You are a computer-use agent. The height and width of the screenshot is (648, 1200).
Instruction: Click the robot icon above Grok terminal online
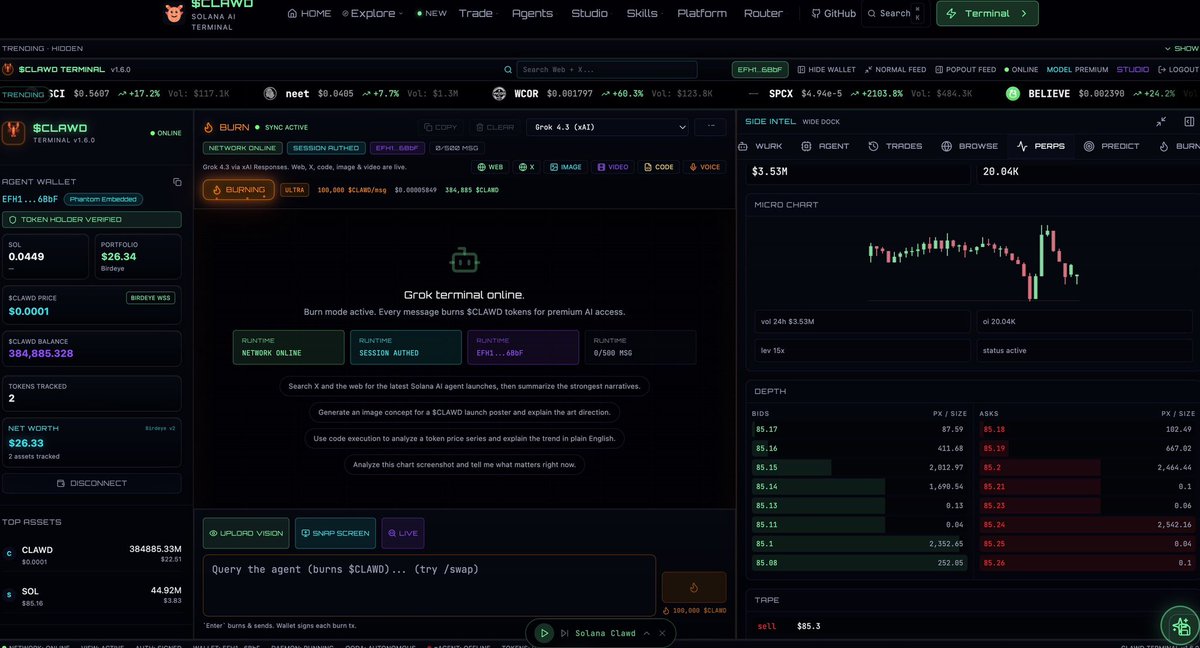[x=464, y=261]
